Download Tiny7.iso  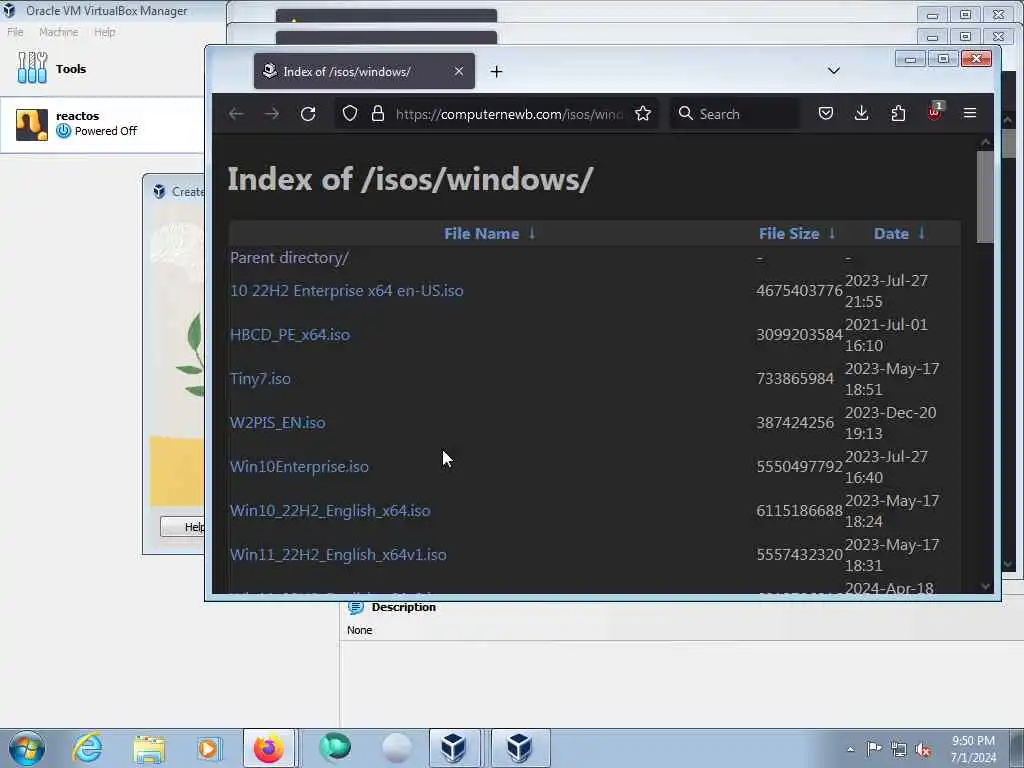click(x=260, y=379)
